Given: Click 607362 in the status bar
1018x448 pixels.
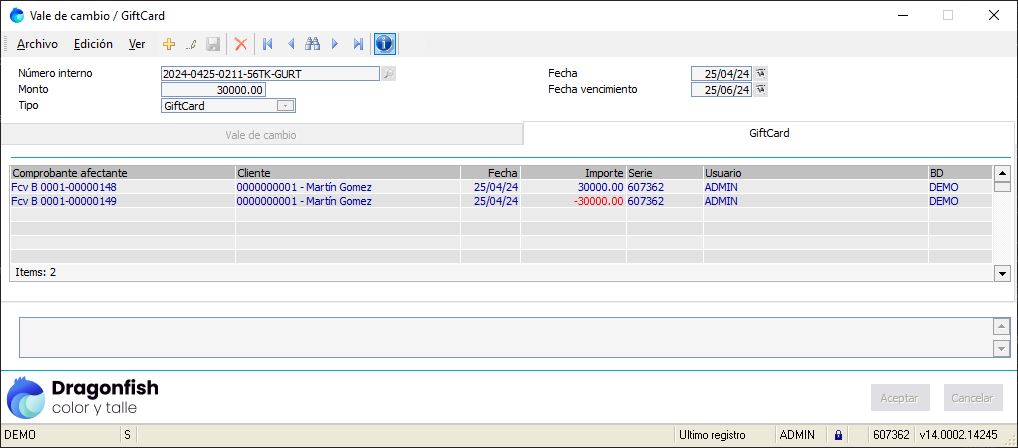Looking at the screenshot, I should coord(891,435).
